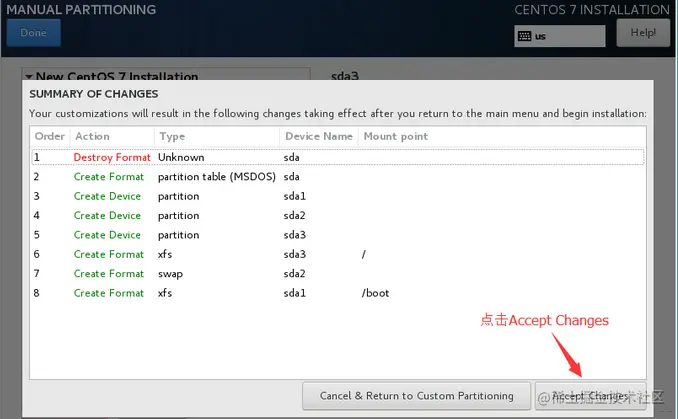Click Device Name column header

(319, 136)
